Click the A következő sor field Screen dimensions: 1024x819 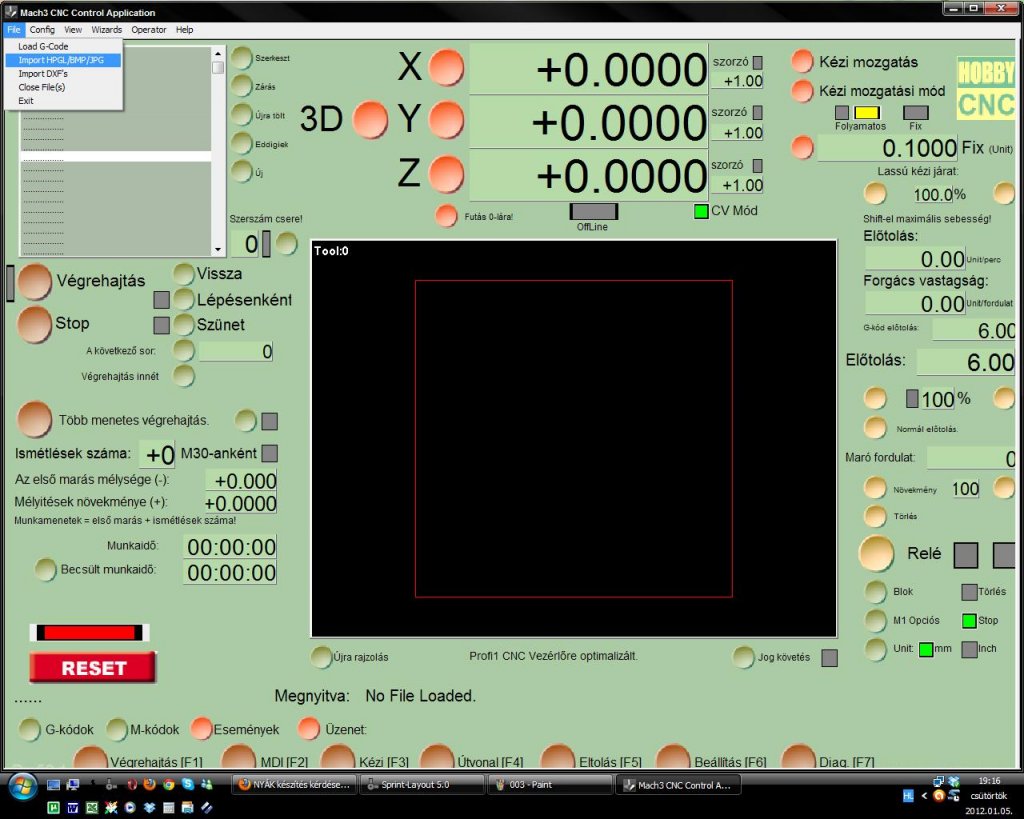[x=236, y=351]
